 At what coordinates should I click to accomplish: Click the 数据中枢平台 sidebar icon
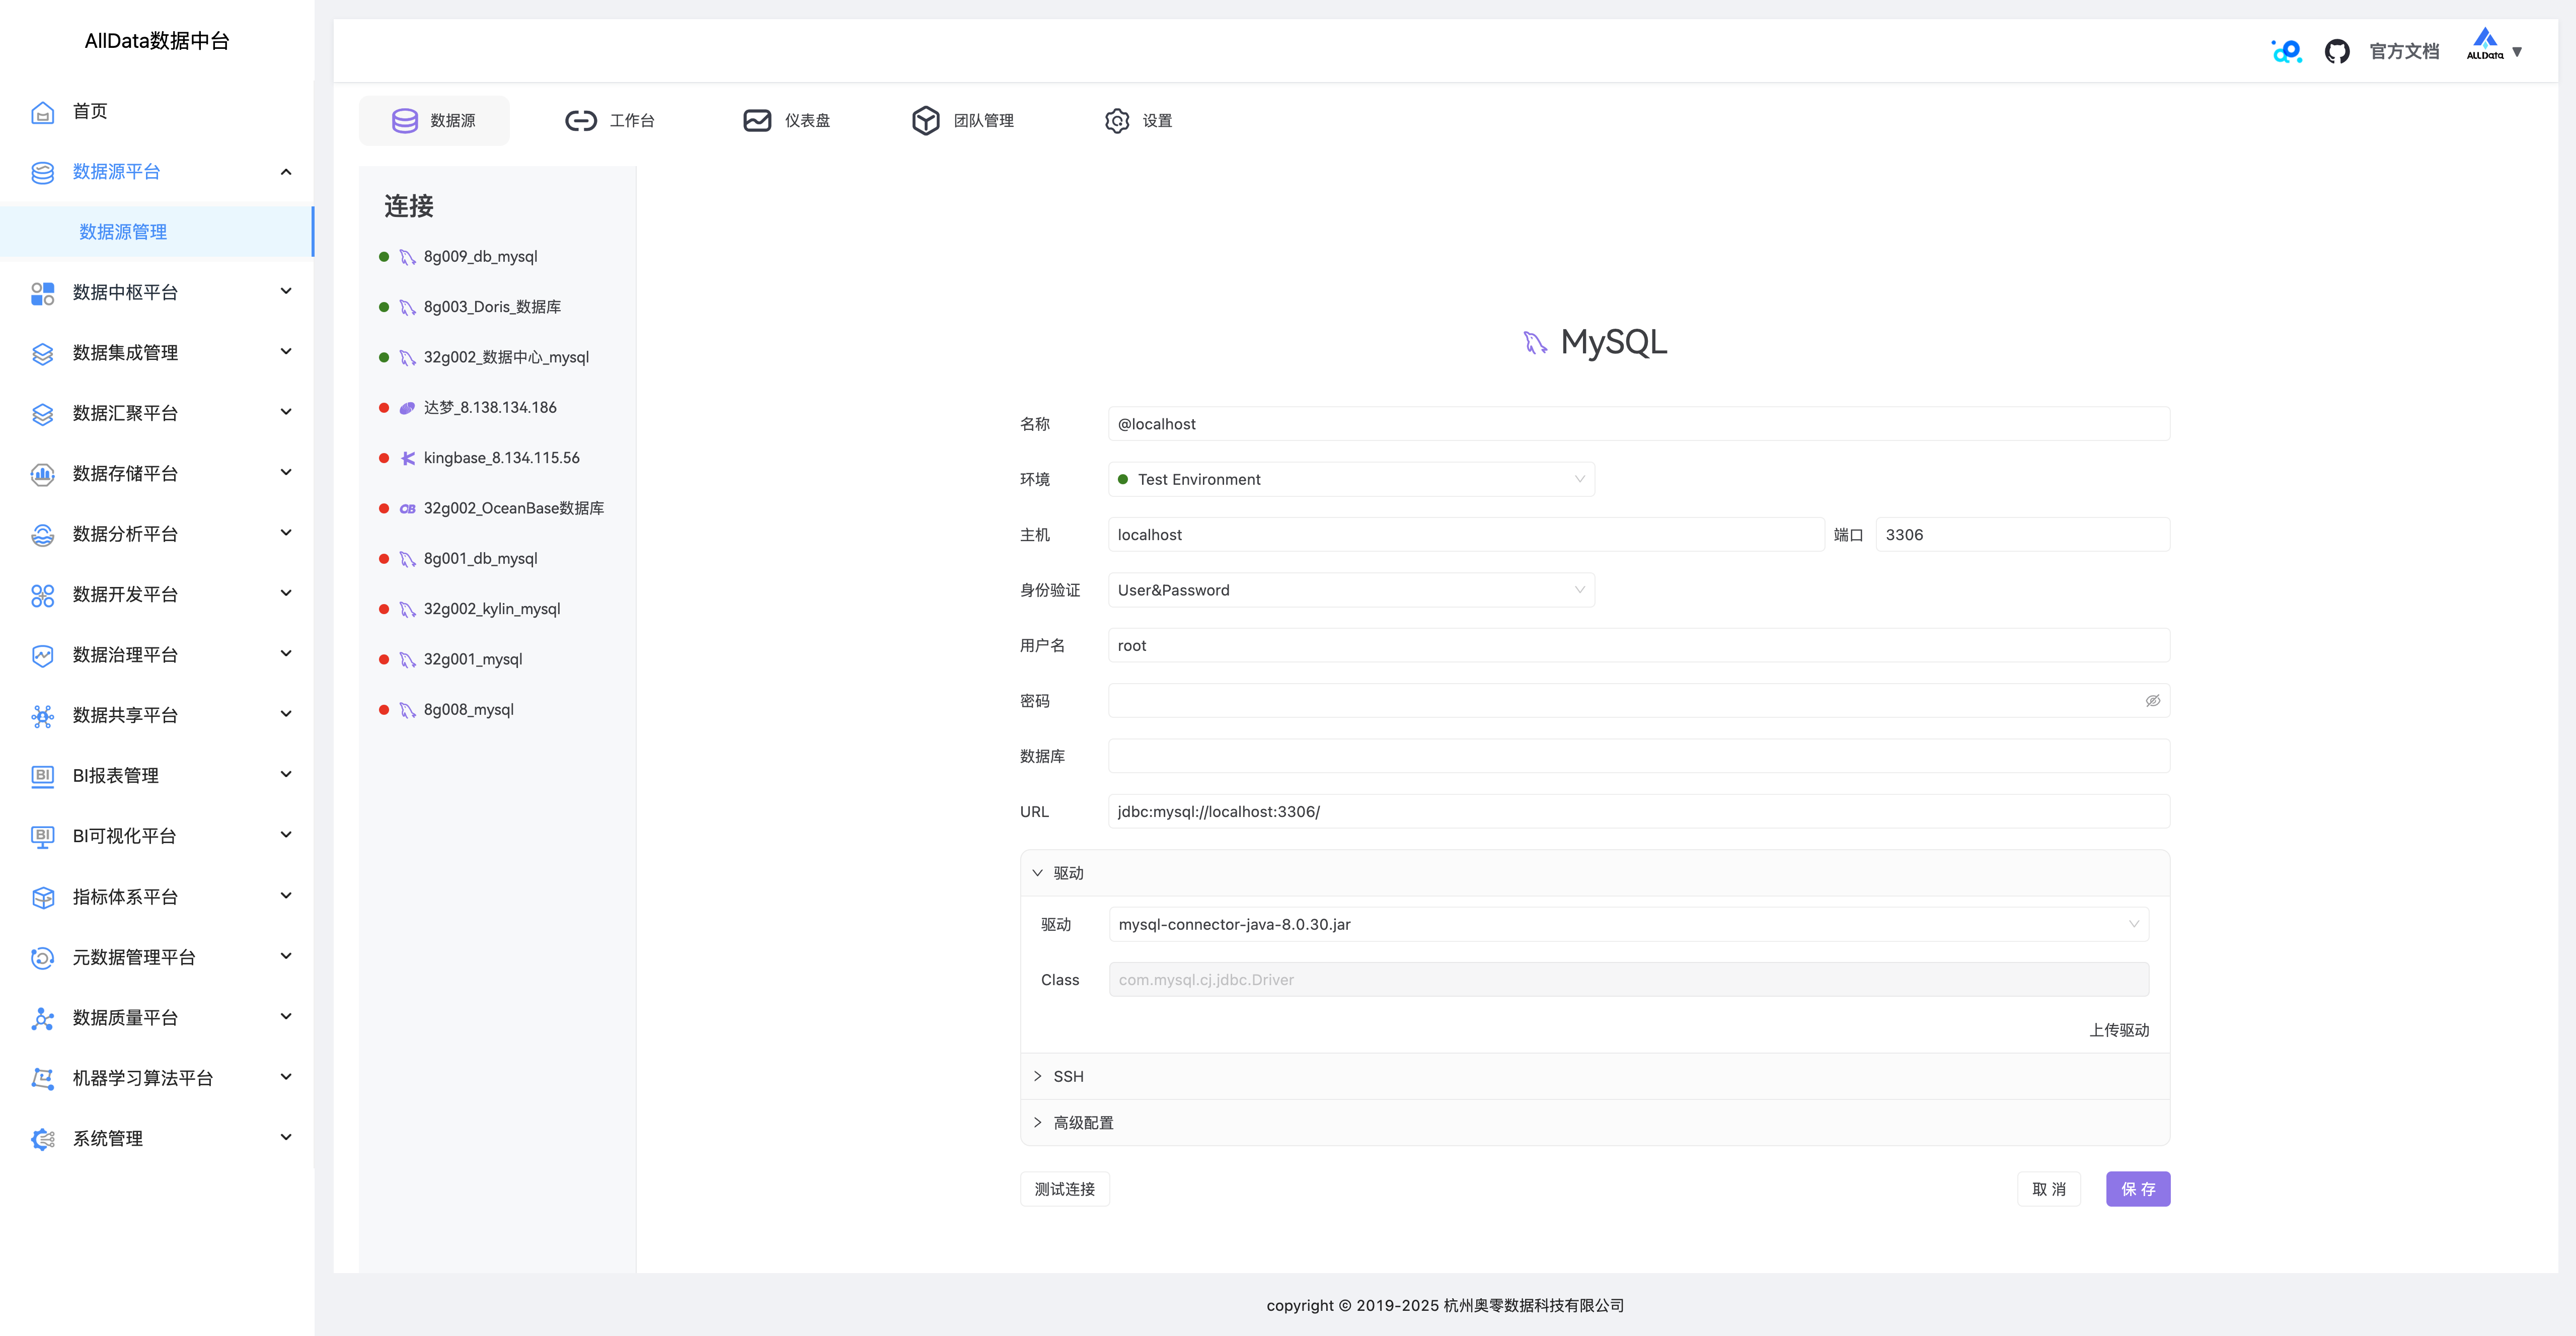pos(42,293)
